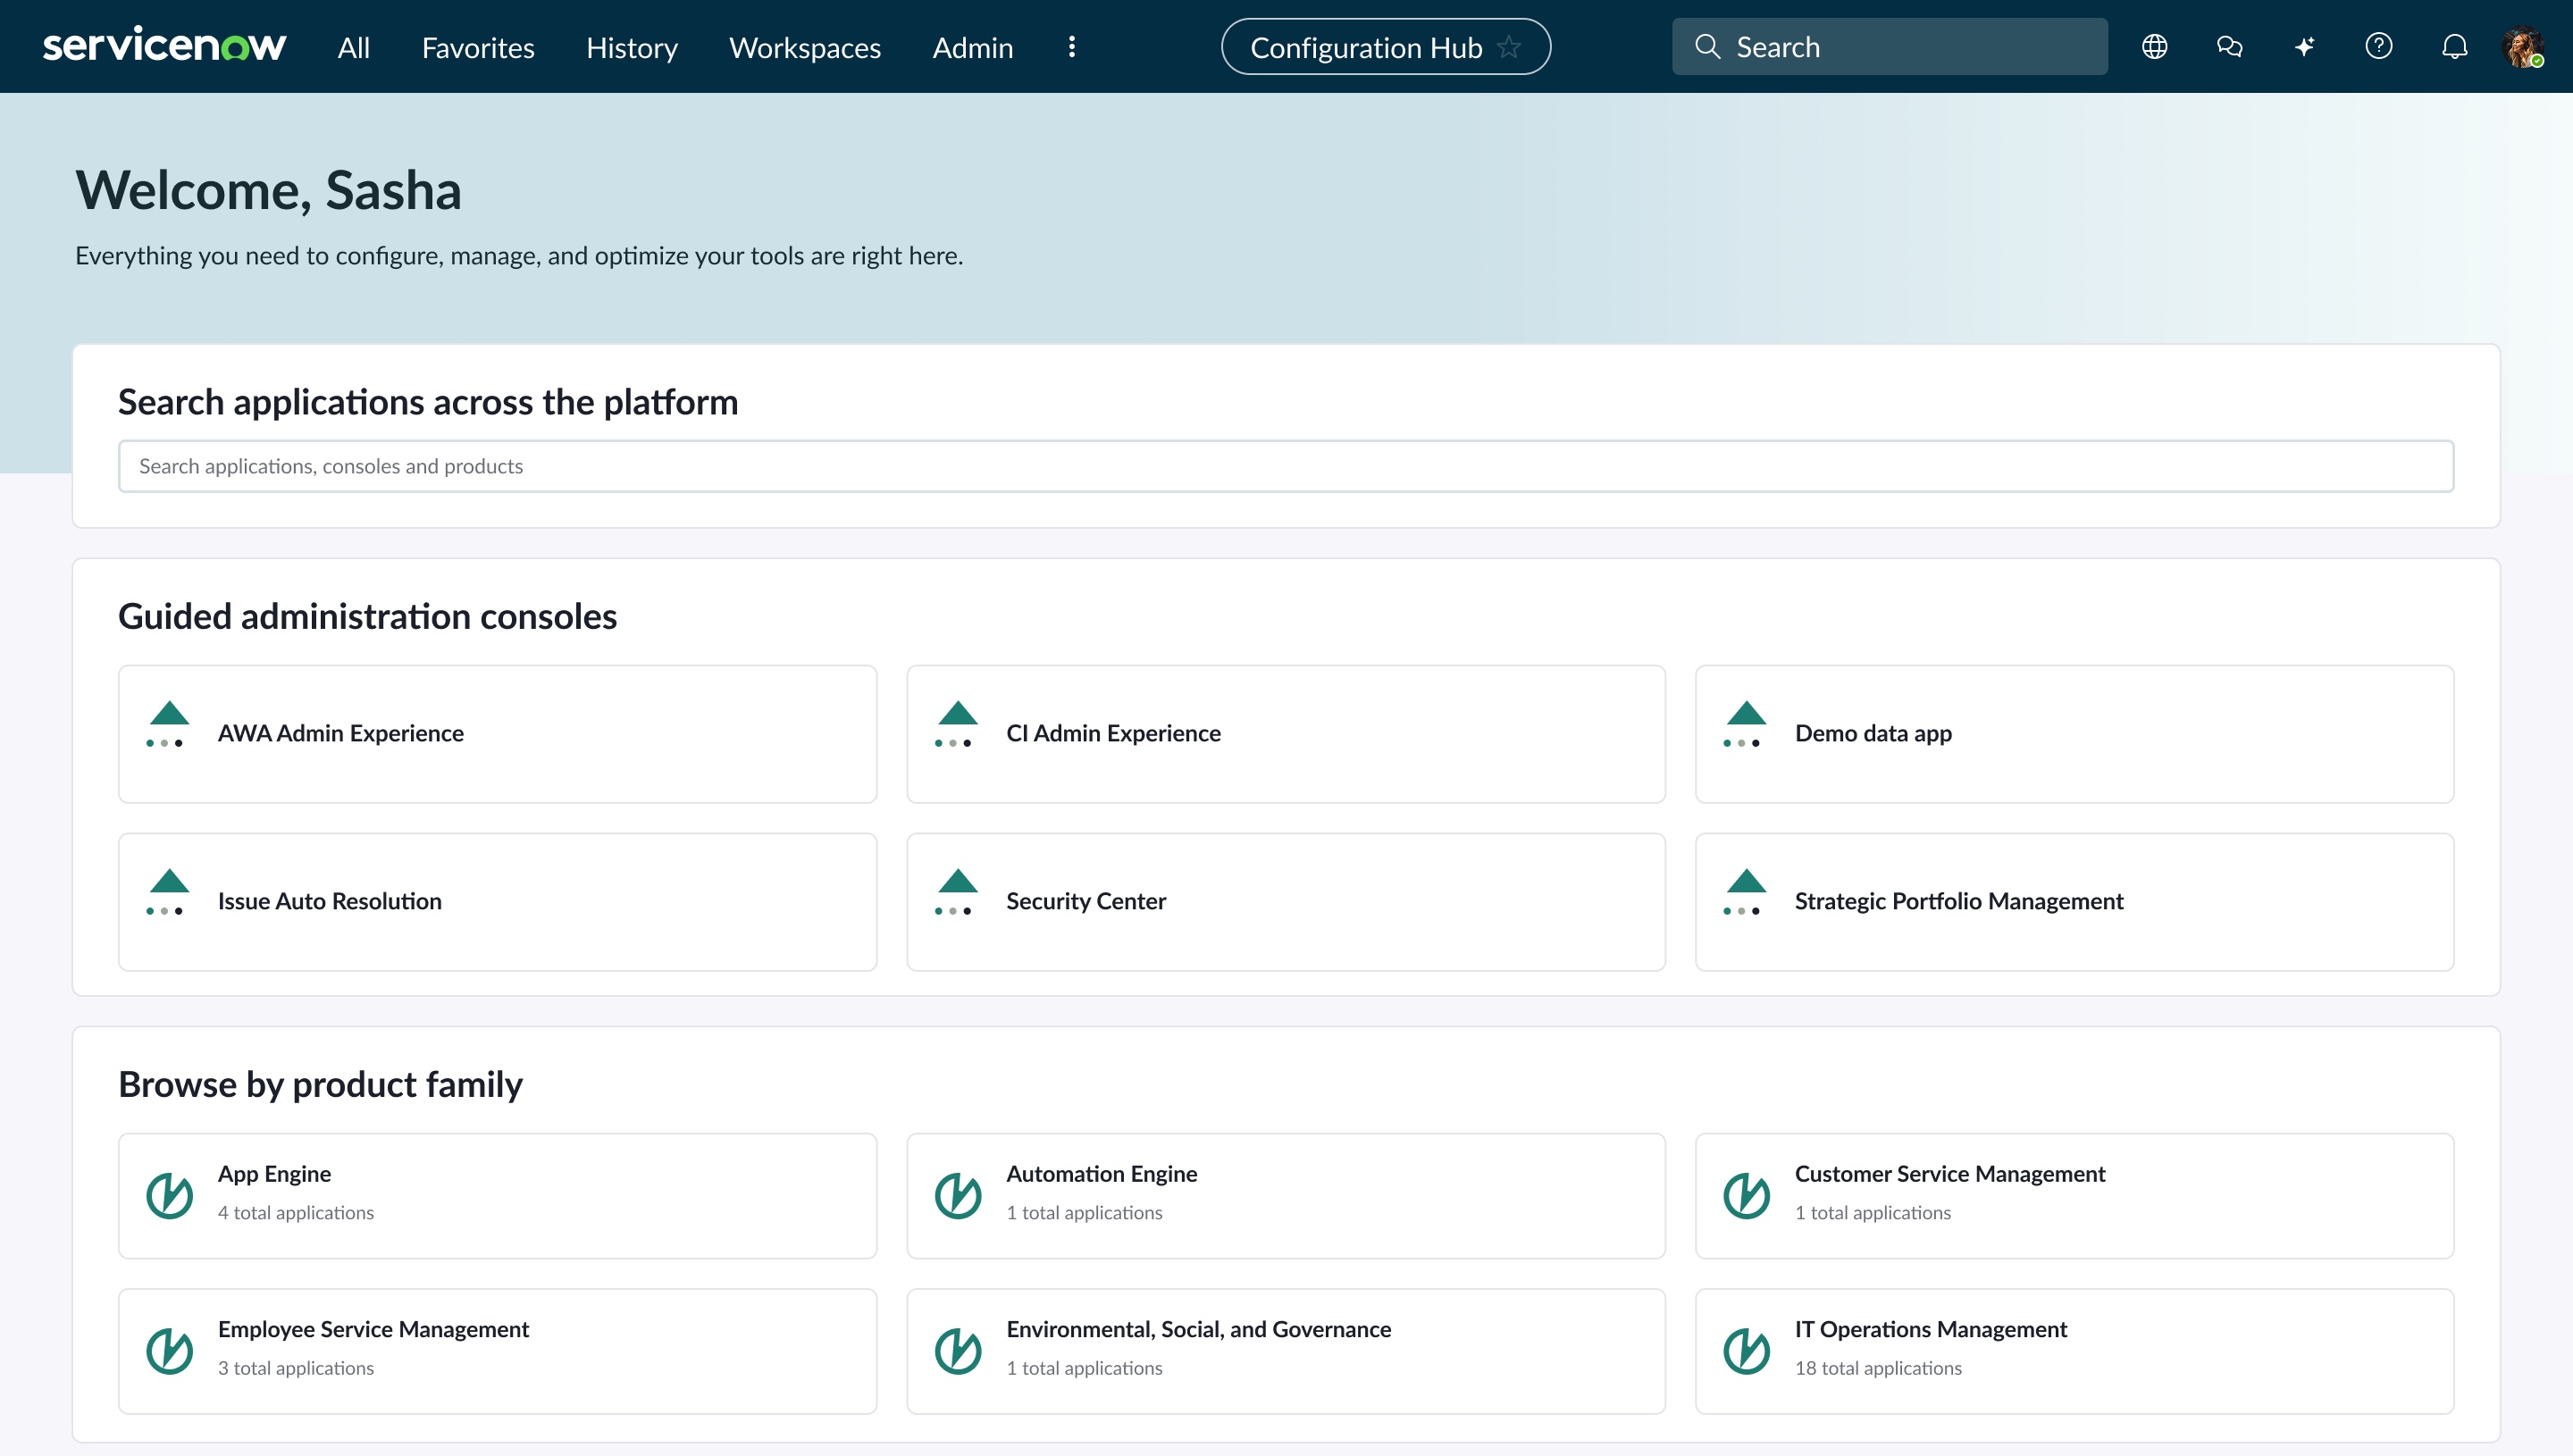Image resolution: width=2573 pixels, height=1456 pixels.
Task: Click the Demo data app icon
Action: (x=1746, y=725)
